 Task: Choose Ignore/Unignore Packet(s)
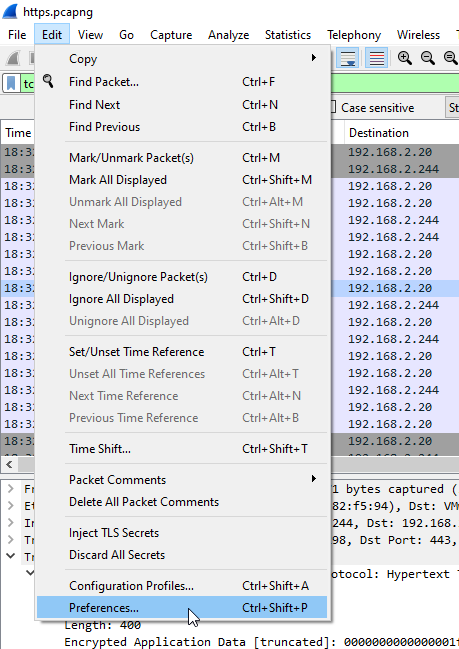(182, 277)
